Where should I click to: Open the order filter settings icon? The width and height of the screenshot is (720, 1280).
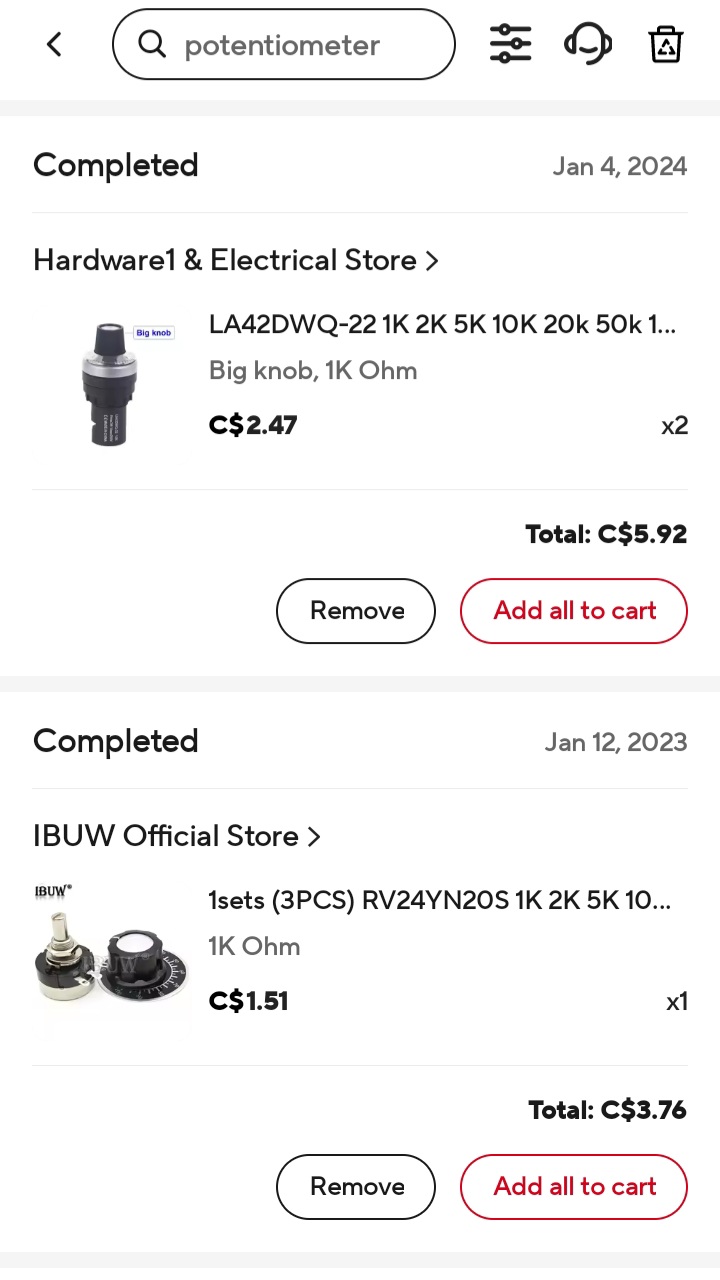point(510,44)
